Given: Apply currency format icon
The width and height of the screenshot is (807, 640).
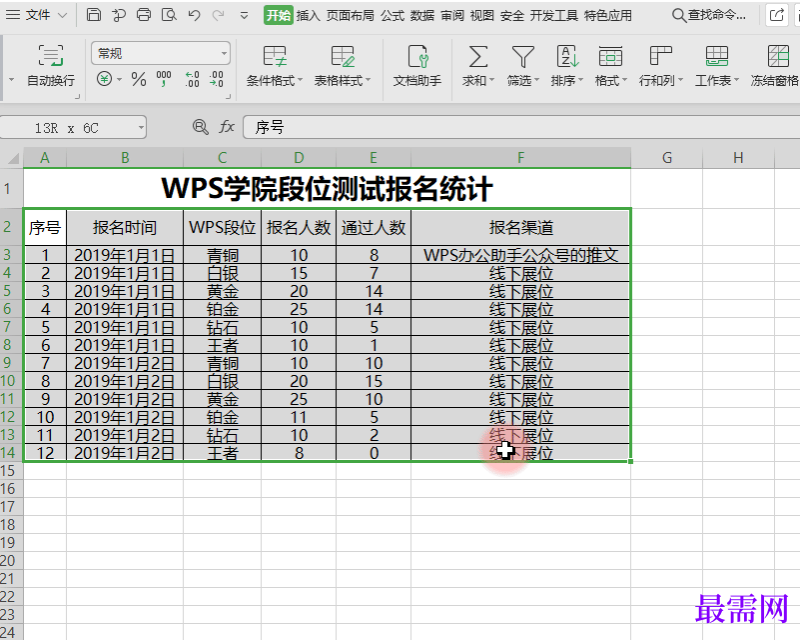Looking at the screenshot, I should (104, 79).
